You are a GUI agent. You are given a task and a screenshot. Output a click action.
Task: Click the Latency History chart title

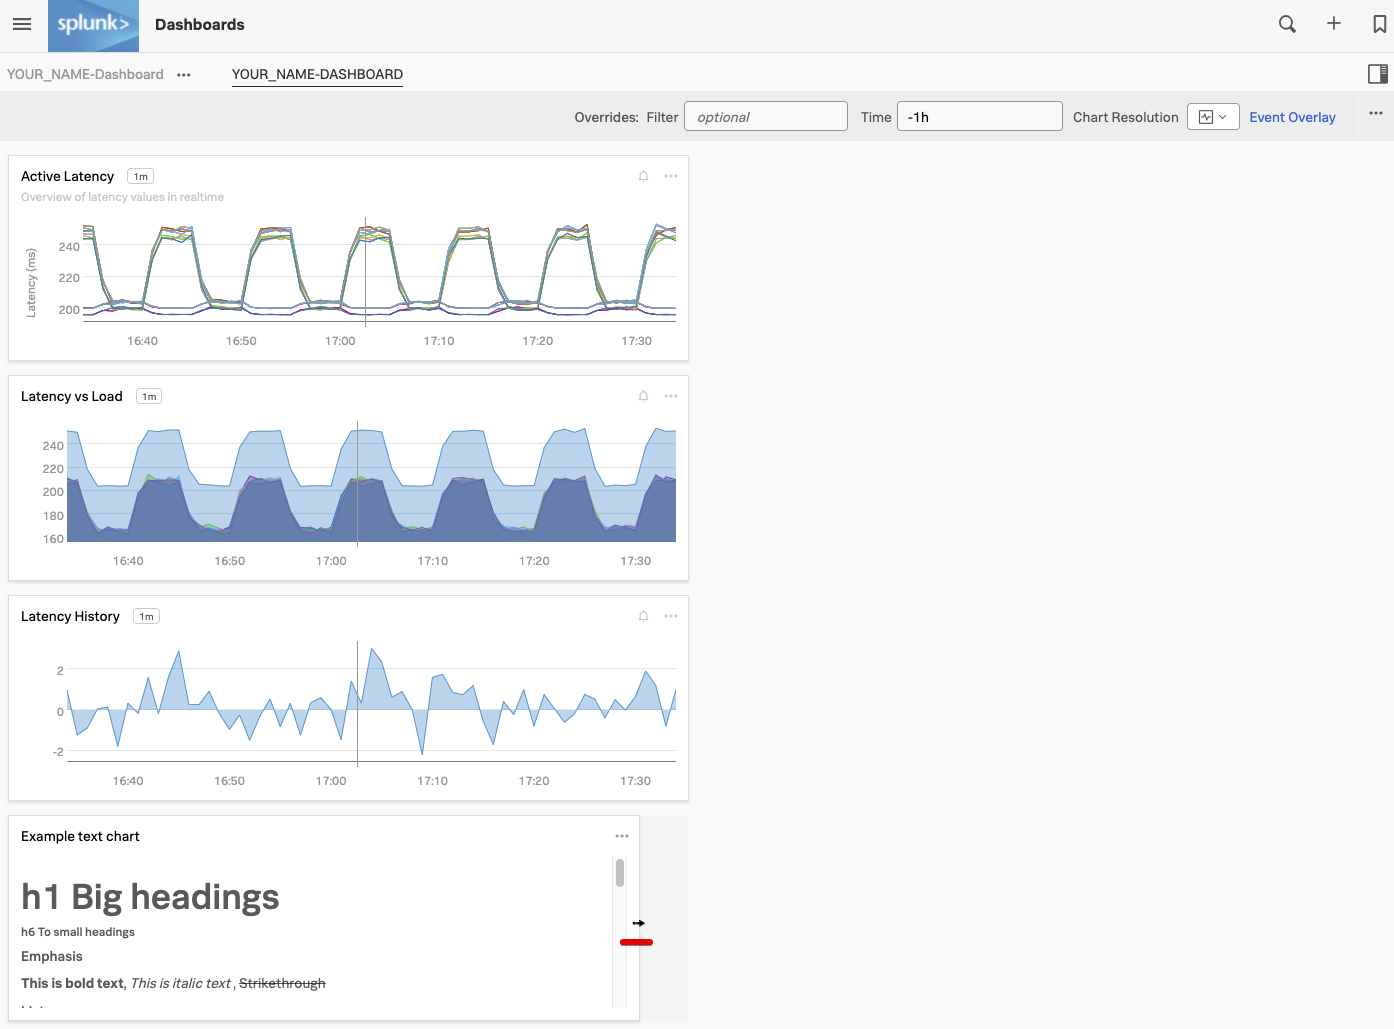pos(70,617)
